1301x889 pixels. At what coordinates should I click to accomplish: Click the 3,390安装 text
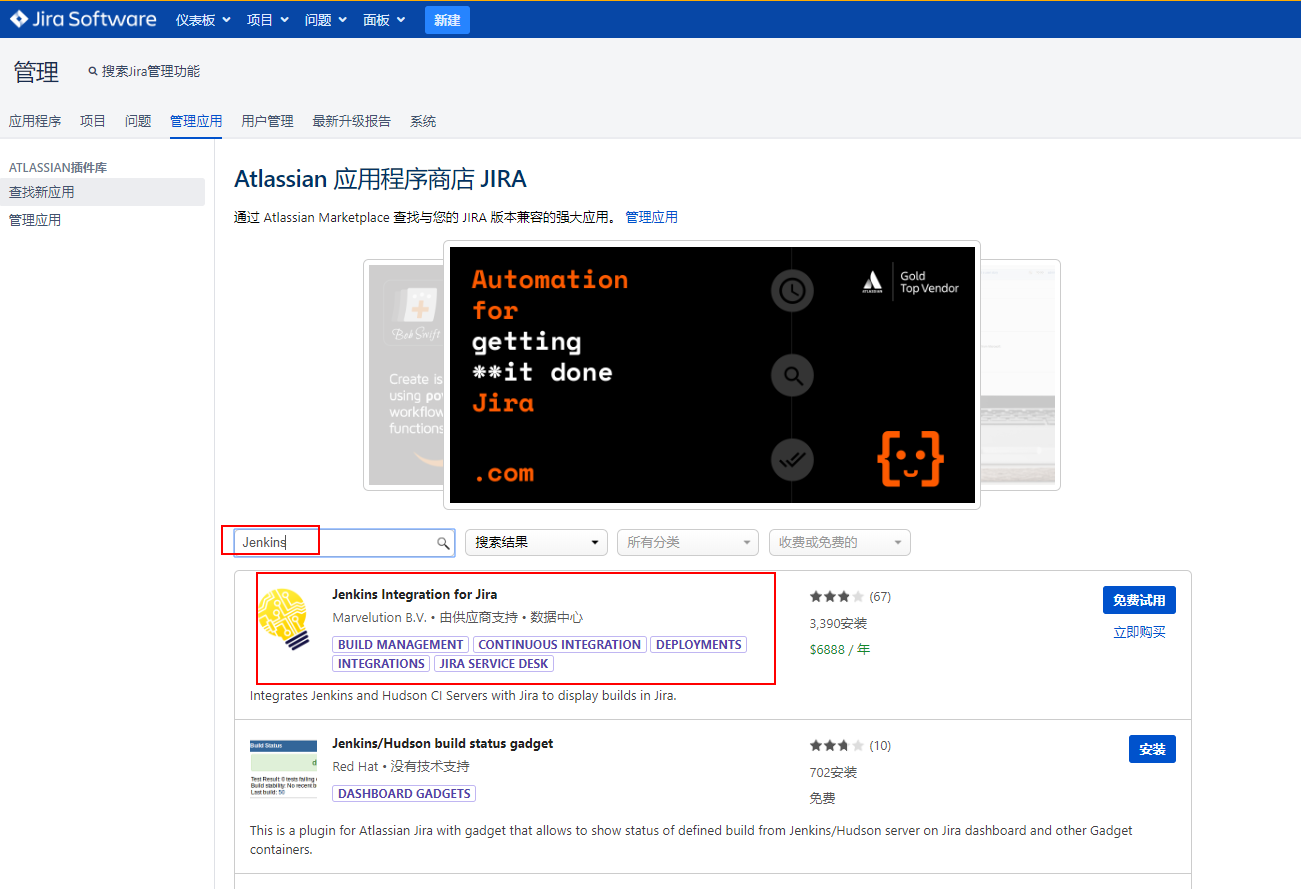pyautogui.click(x=838, y=623)
